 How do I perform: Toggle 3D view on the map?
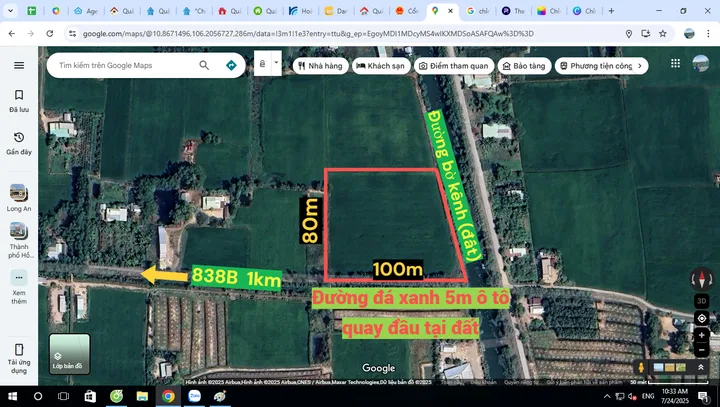tap(701, 301)
